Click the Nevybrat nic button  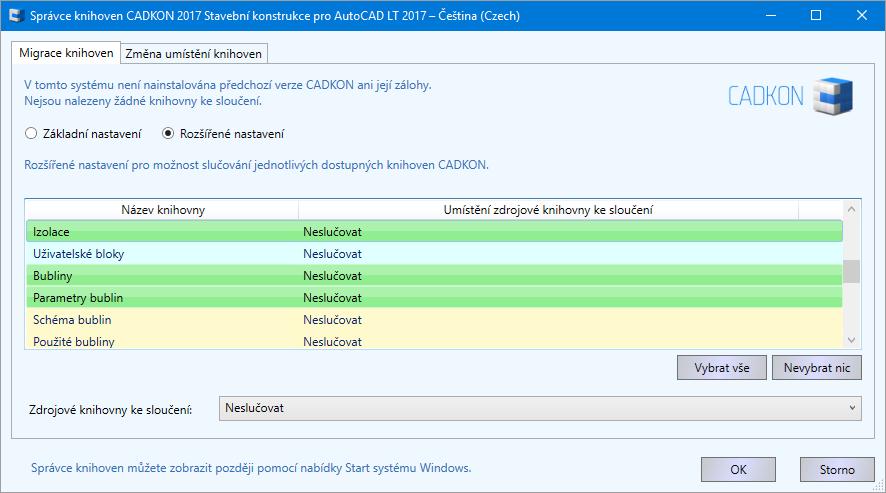pos(816,367)
